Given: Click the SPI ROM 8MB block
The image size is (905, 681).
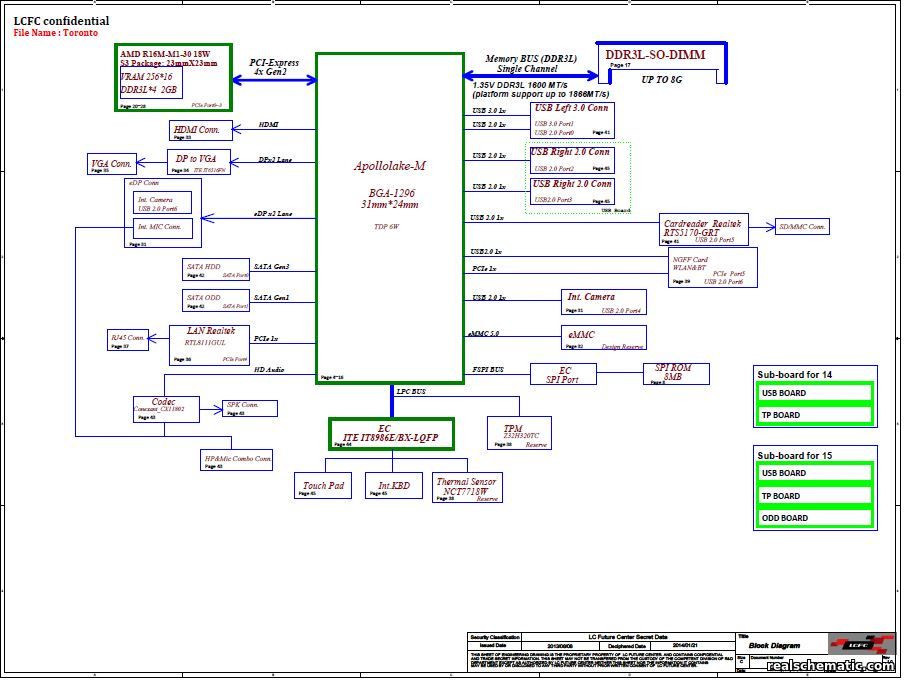Looking at the screenshot, I should click(675, 372).
